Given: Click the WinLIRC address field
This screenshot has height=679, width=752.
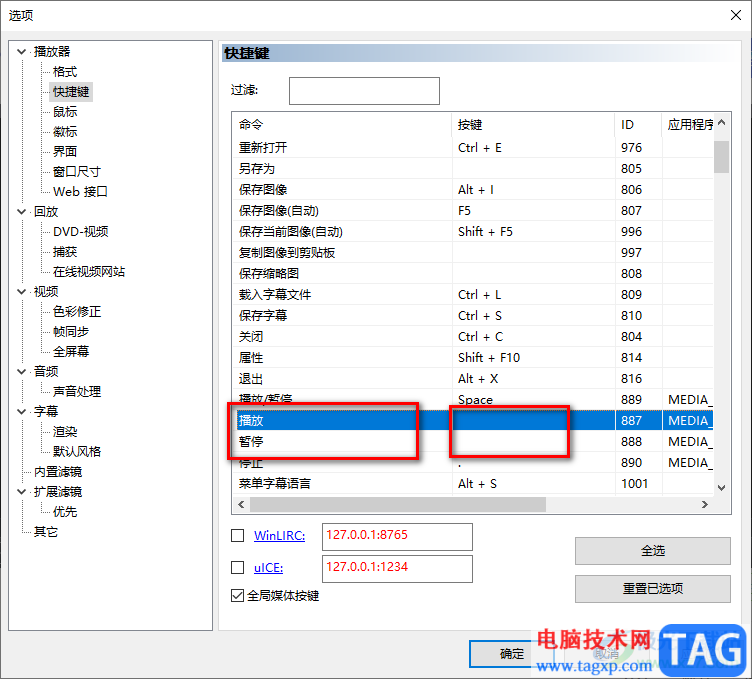Looking at the screenshot, I should pyautogui.click(x=397, y=537).
